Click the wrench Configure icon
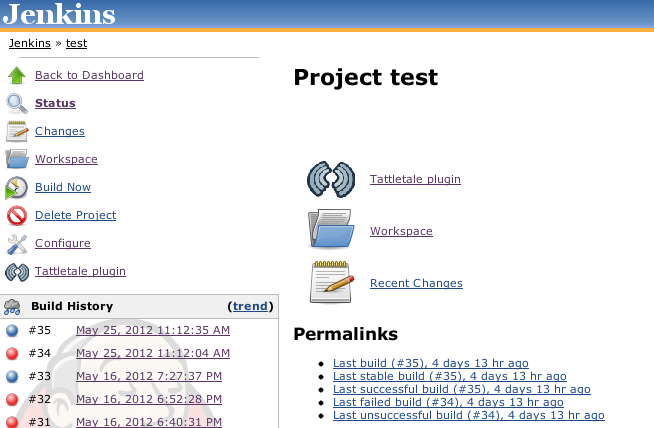654x428 pixels. 17,244
